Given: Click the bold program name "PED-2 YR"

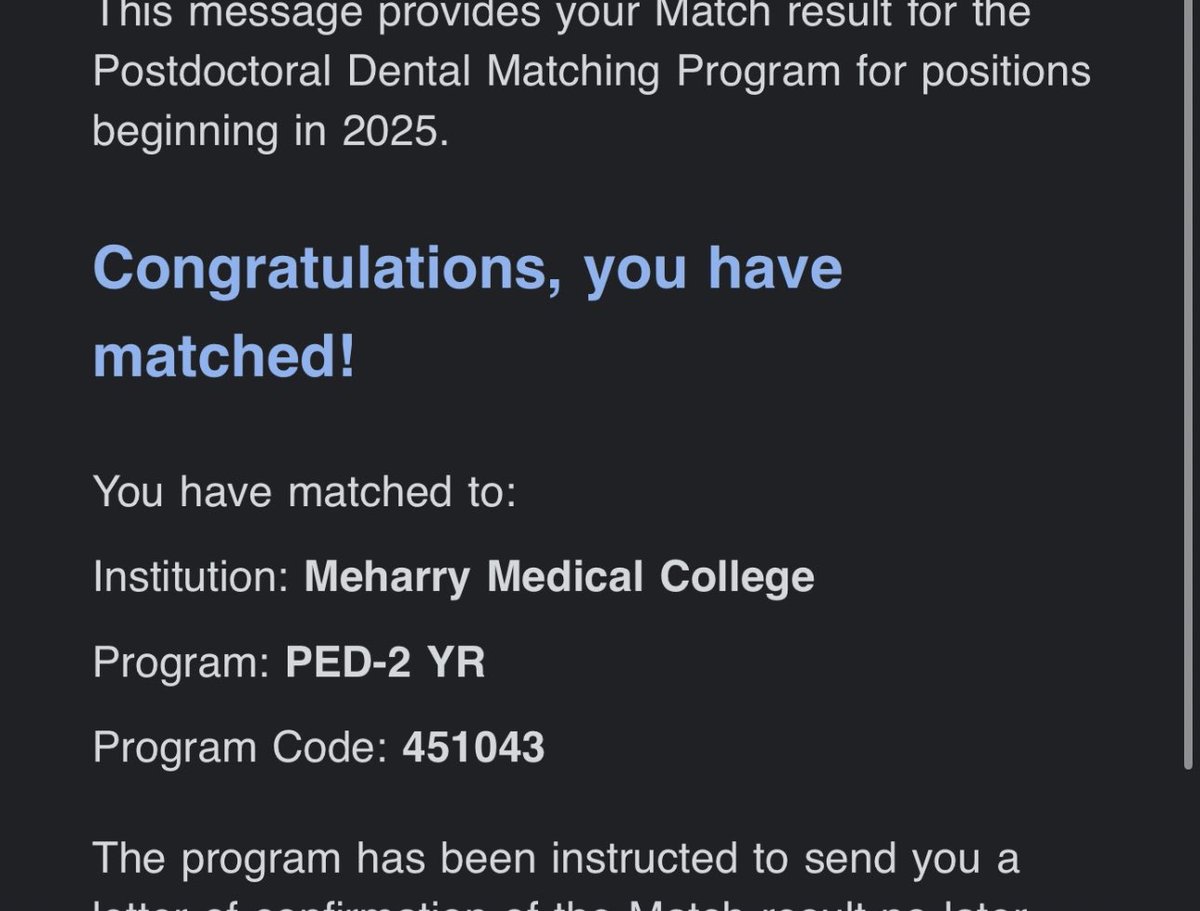Looking at the screenshot, I should 386,662.
